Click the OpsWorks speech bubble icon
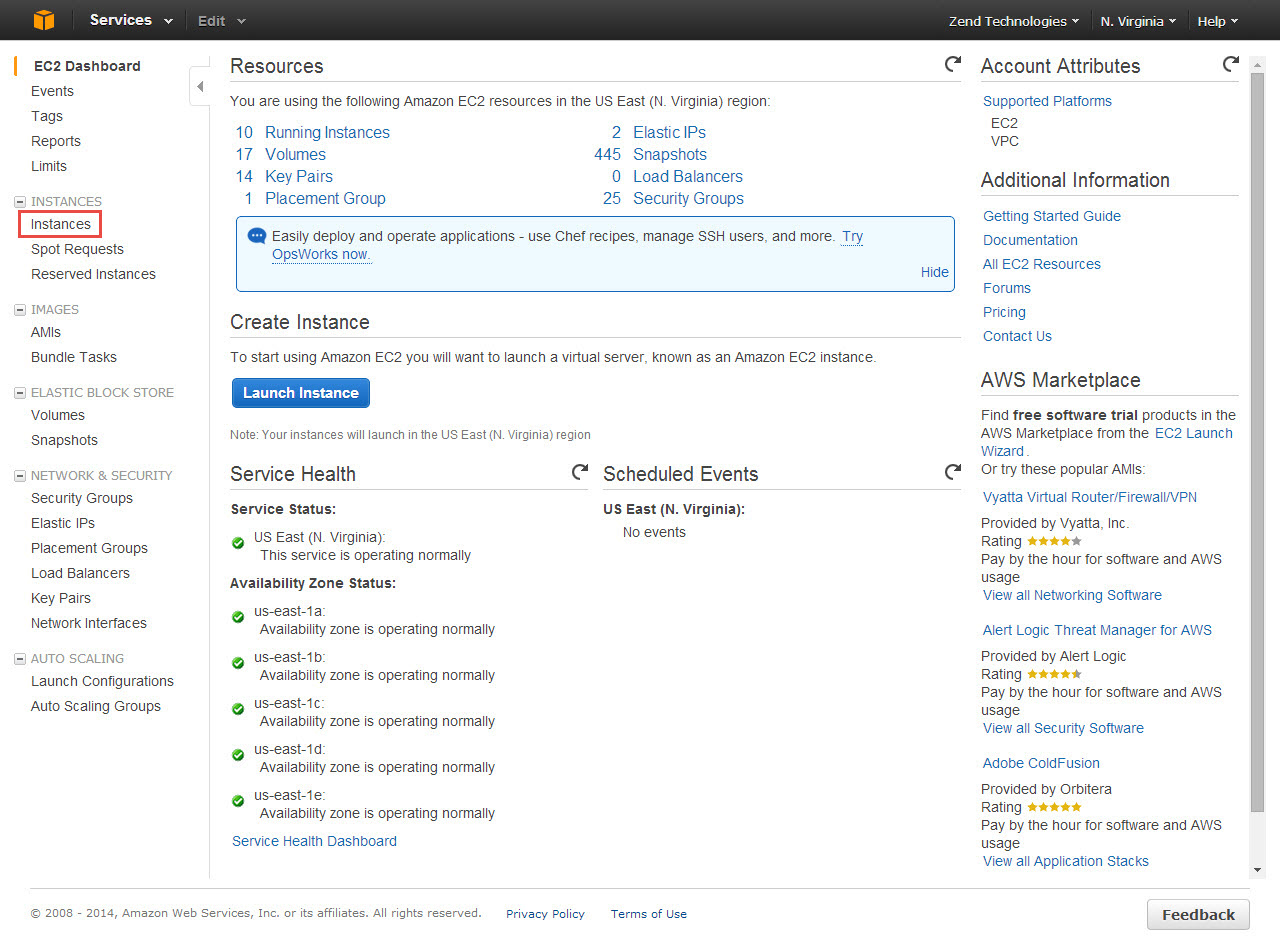This screenshot has height=939, width=1280. 257,237
